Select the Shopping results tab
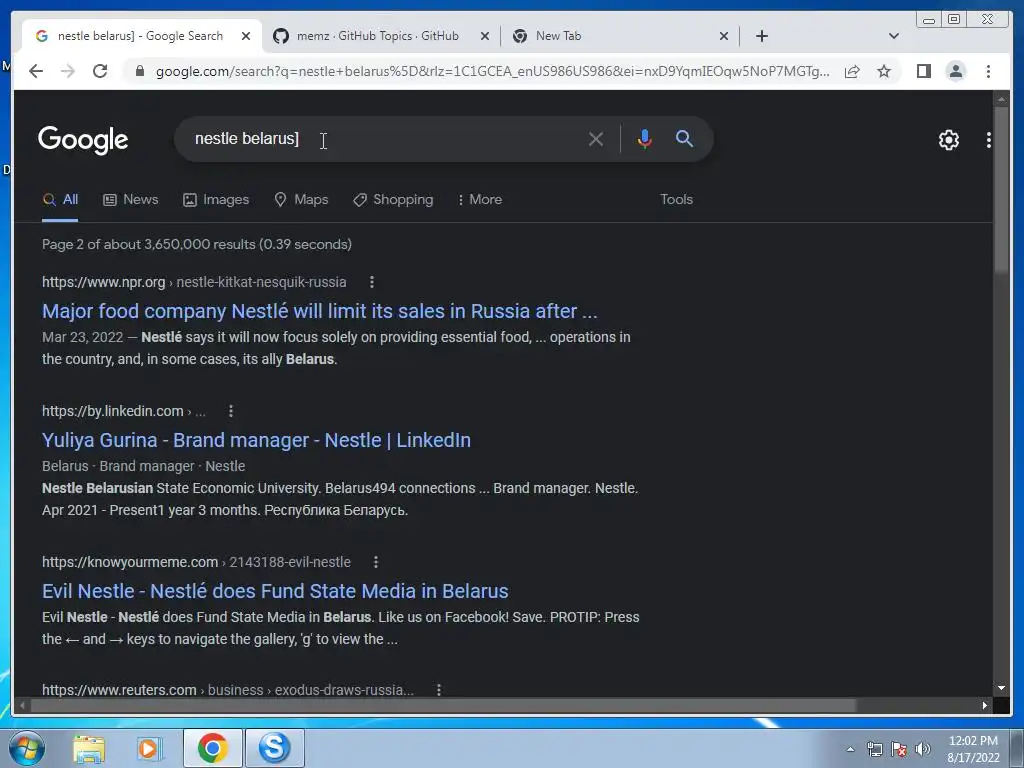1024x768 pixels. [393, 200]
